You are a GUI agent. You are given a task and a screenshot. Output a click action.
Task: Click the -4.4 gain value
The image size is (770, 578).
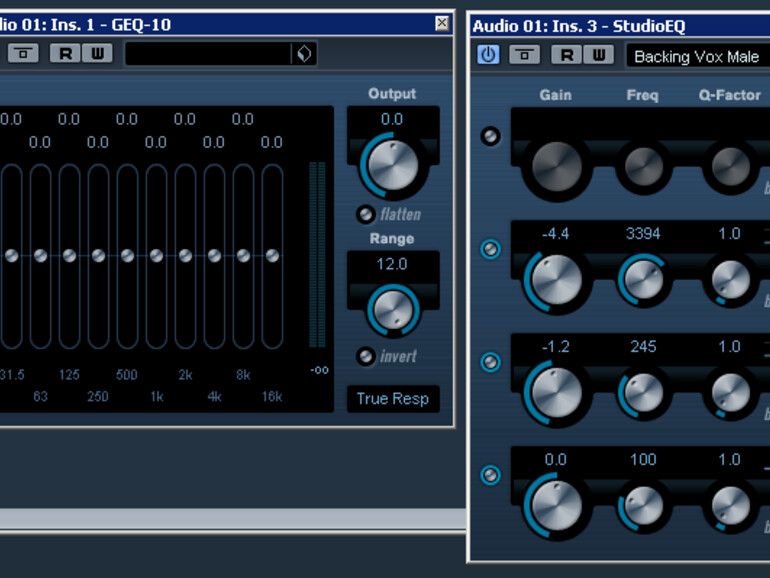pyautogui.click(x=555, y=234)
